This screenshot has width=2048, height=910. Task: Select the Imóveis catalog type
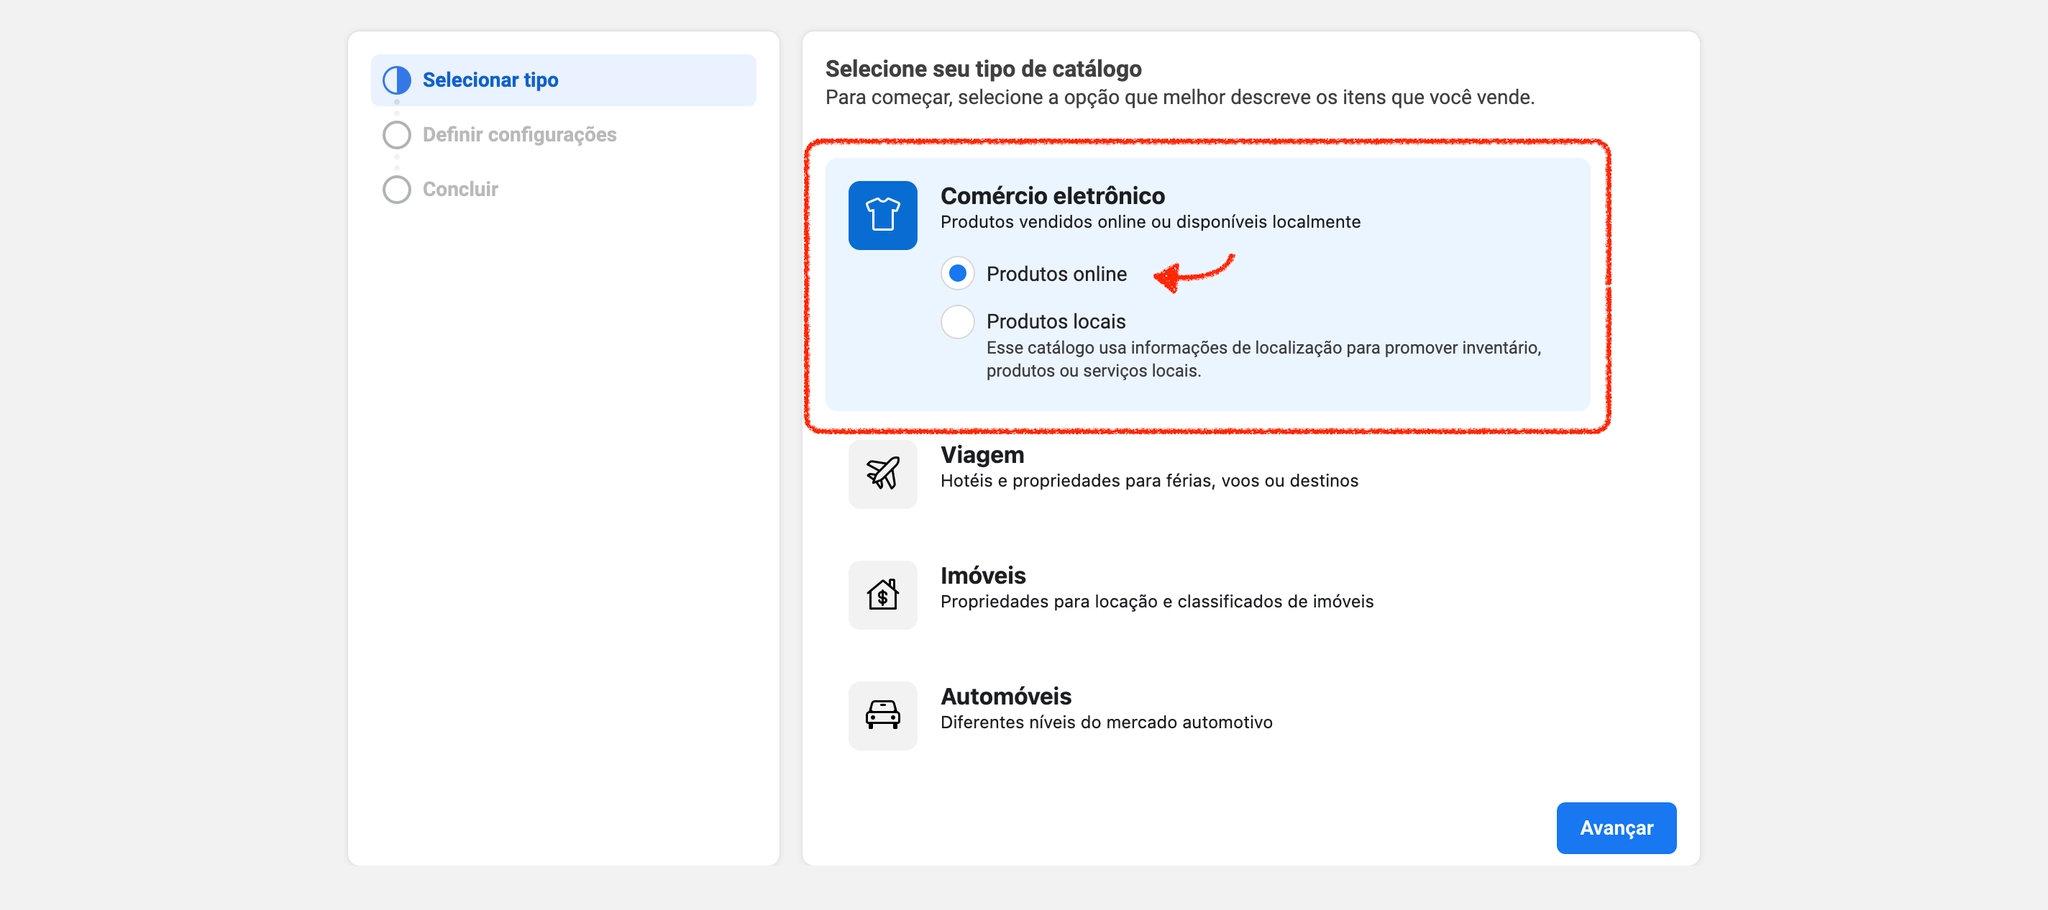[x=1207, y=595]
